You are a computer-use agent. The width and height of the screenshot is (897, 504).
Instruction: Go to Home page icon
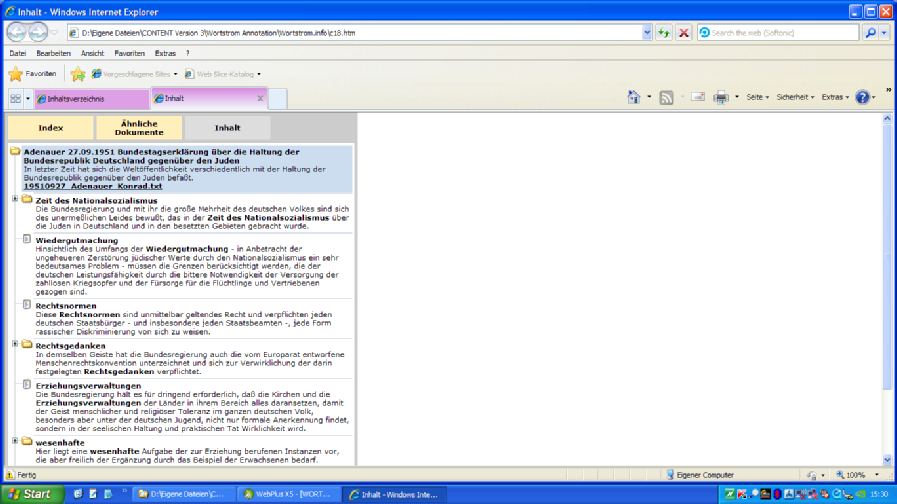tap(633, 97)
